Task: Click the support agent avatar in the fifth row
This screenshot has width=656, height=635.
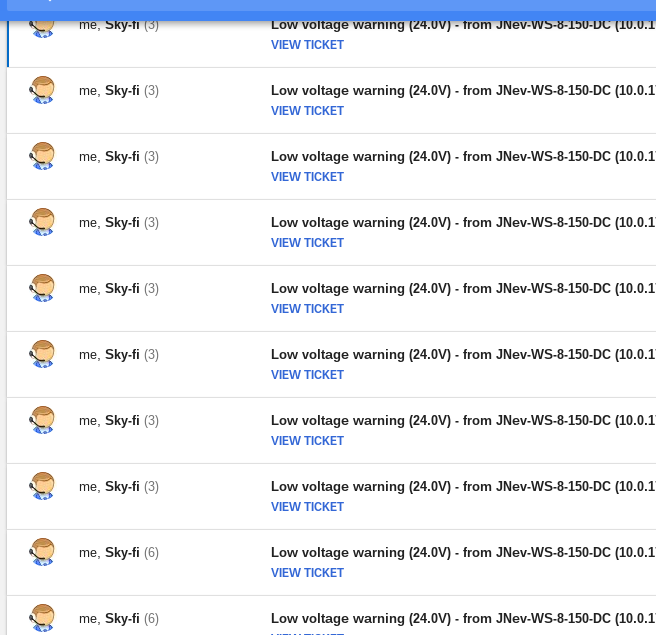Action: coord(42,288)
